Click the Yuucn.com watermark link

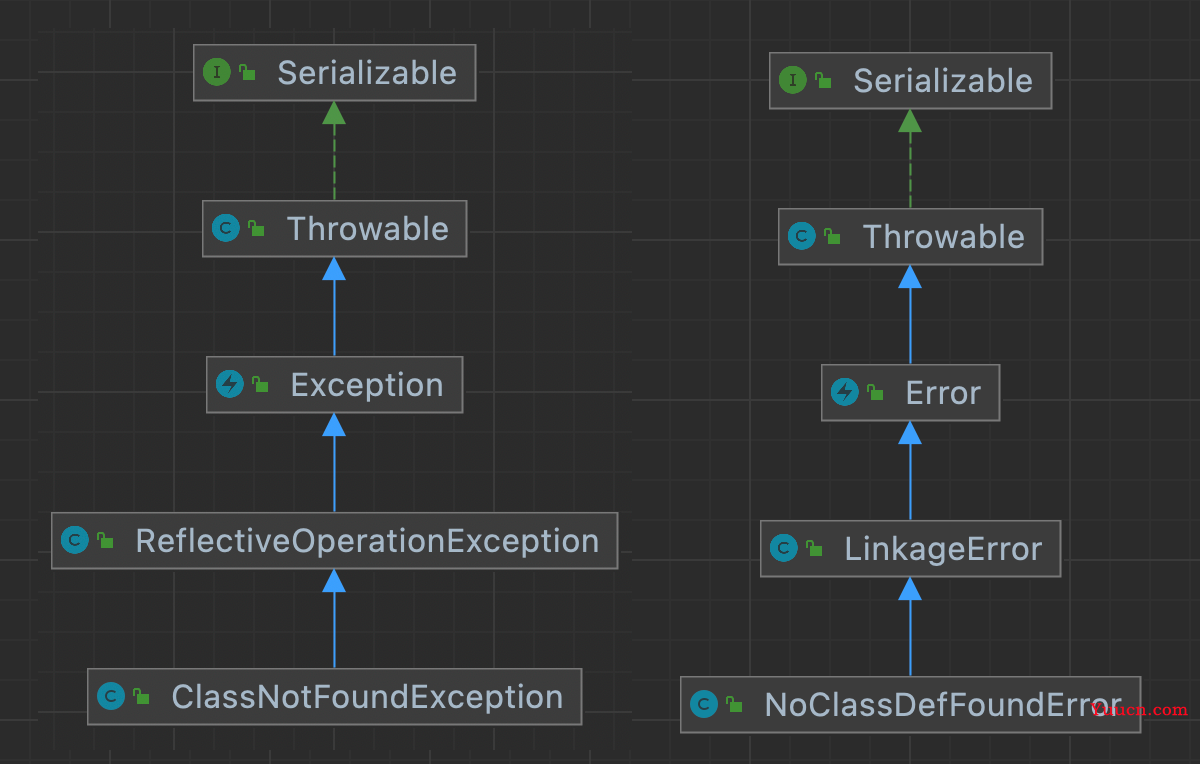[x=1139, y=710]
